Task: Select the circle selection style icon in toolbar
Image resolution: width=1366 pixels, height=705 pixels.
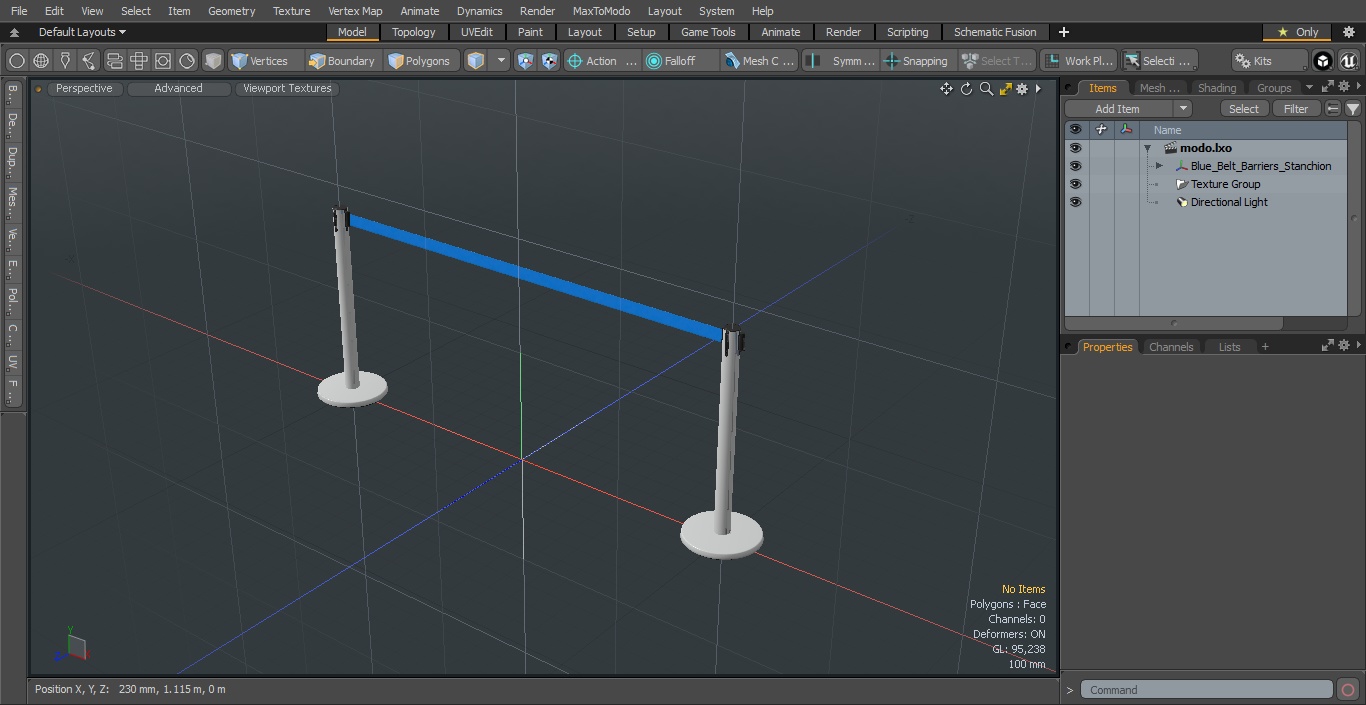Action: click(16, 61)
